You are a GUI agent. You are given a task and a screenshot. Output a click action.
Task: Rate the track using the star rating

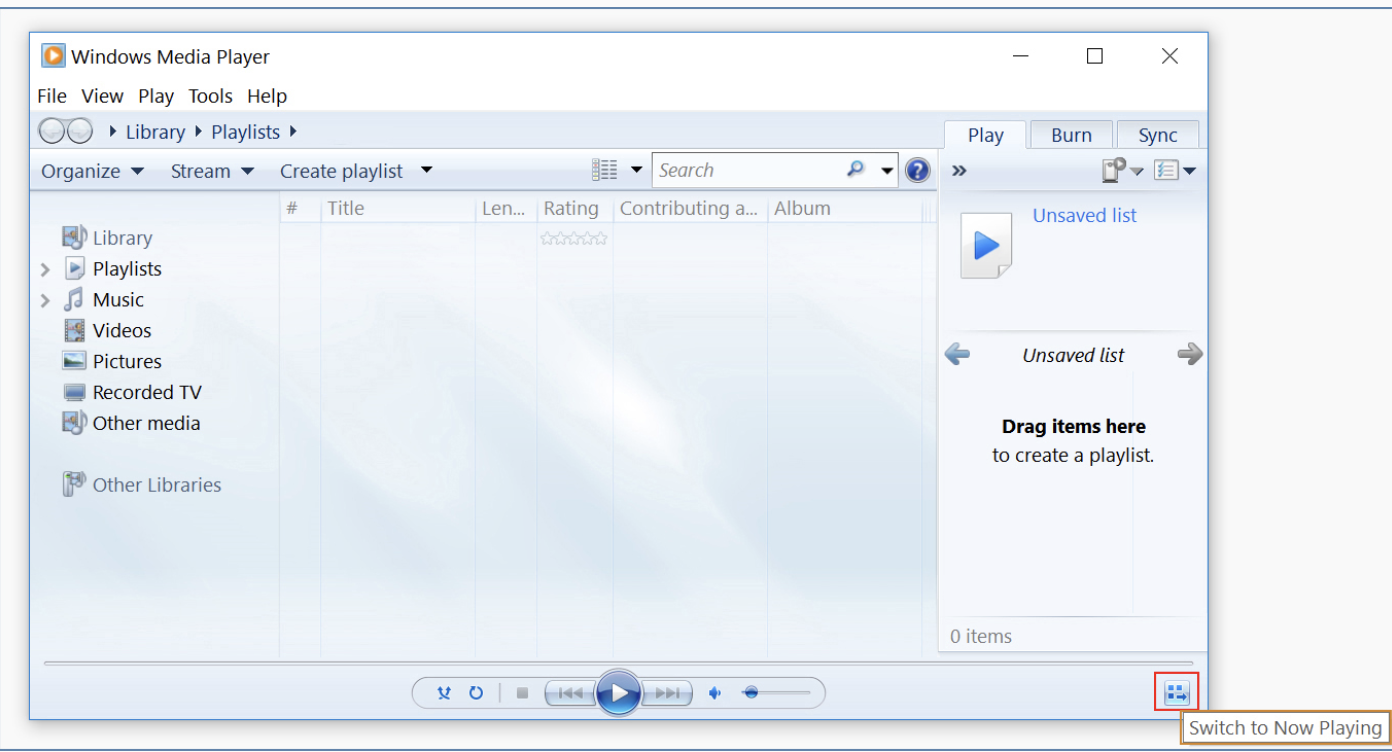[574, 238]
